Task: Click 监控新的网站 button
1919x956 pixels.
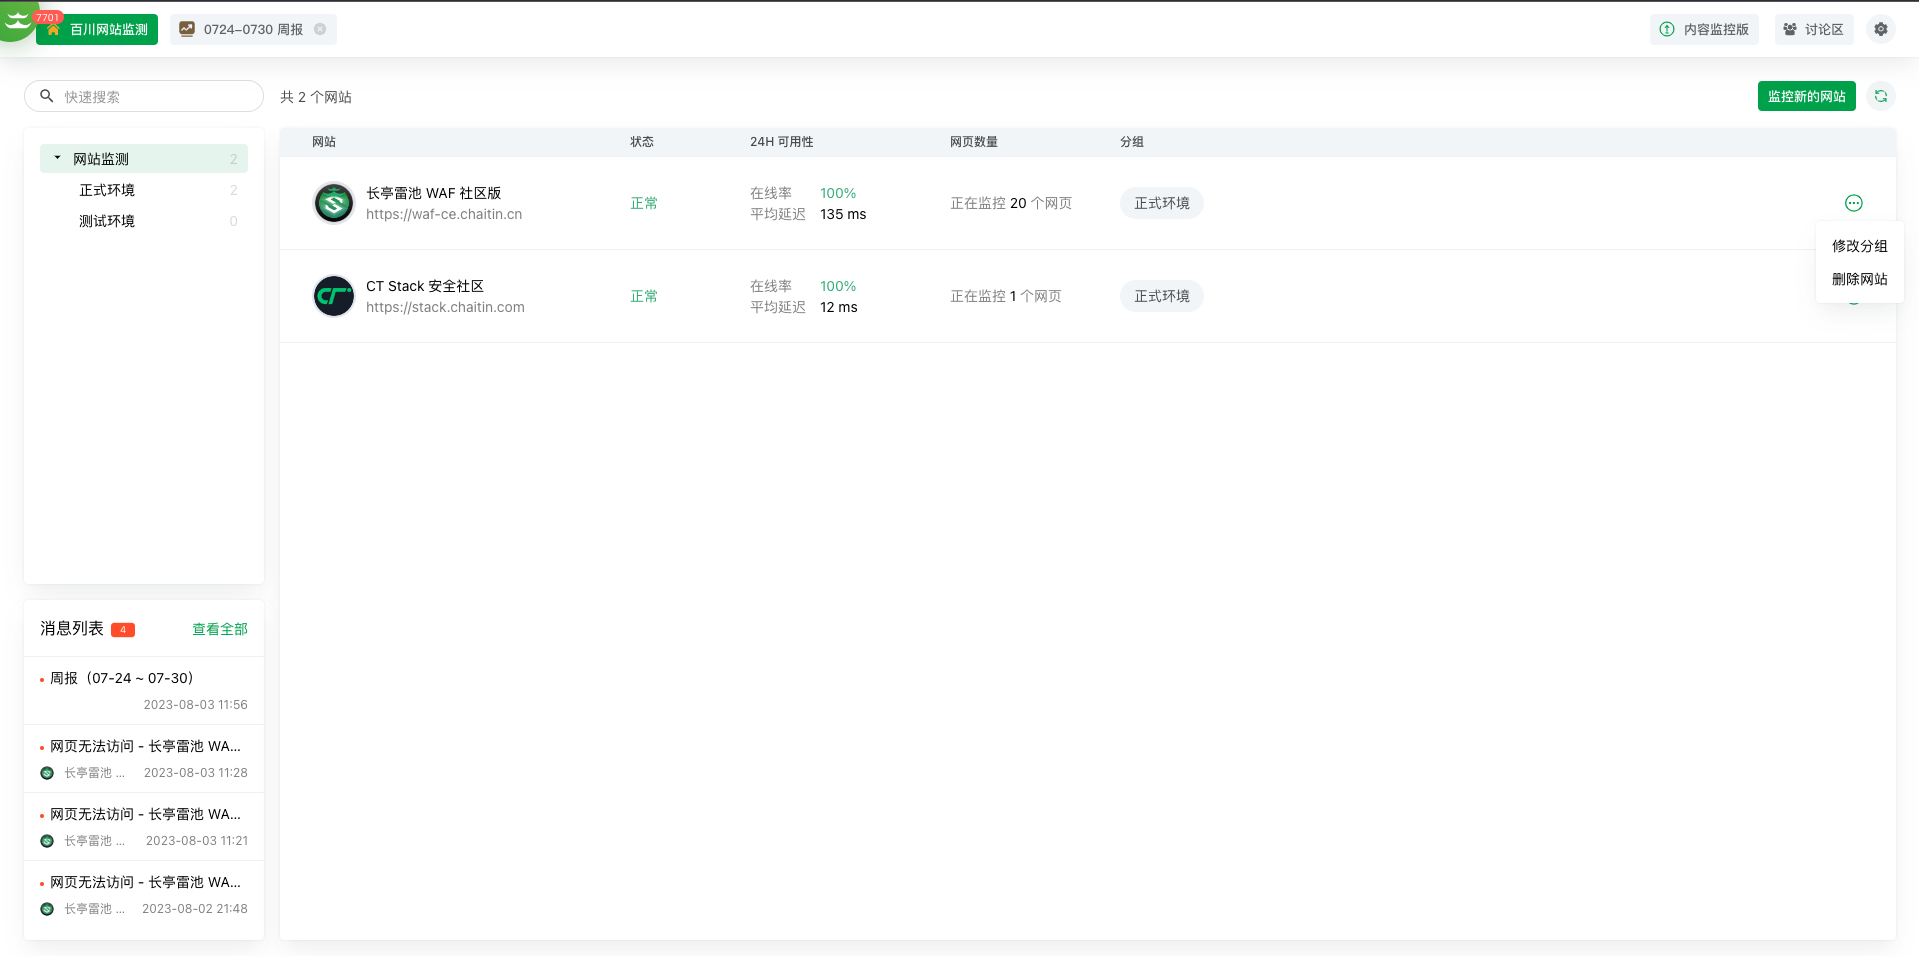Action: click(x=1806, y=96)
